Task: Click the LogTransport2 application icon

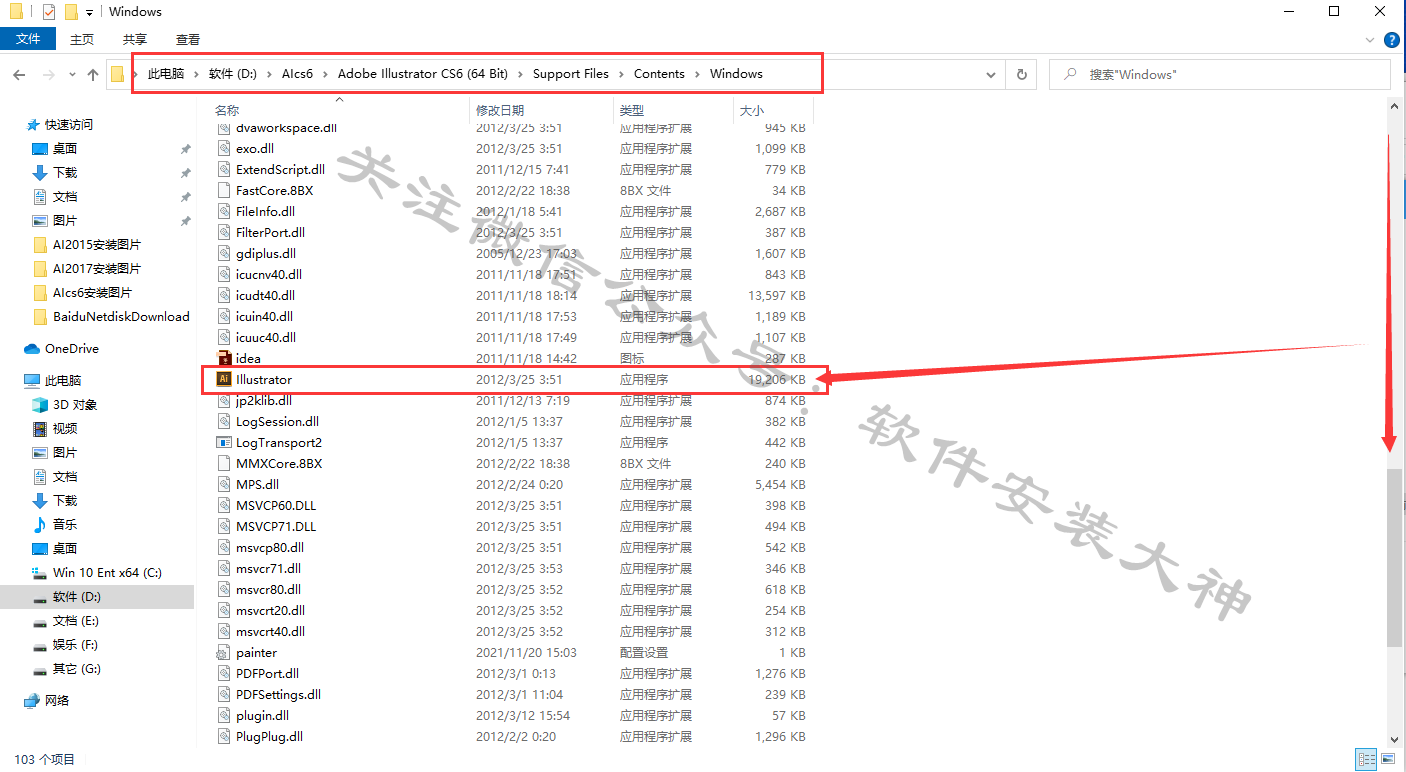Action: click(x=224, y=442)
